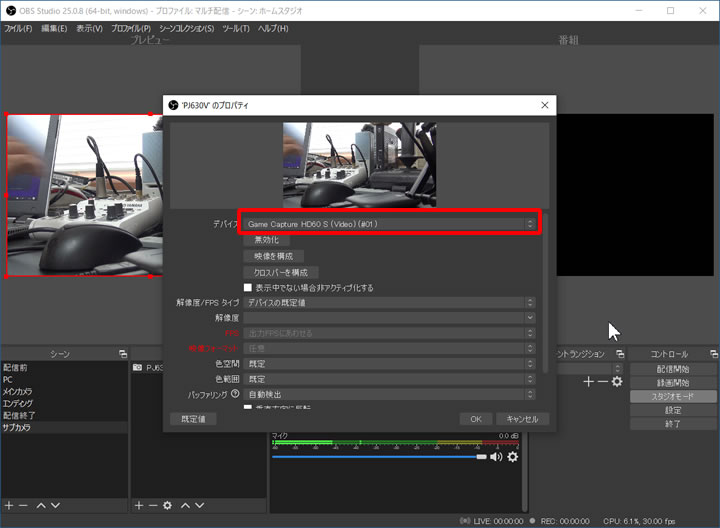Open the 表示(V) menu
This screenshot has height=528, width=720.
[90, 28]
